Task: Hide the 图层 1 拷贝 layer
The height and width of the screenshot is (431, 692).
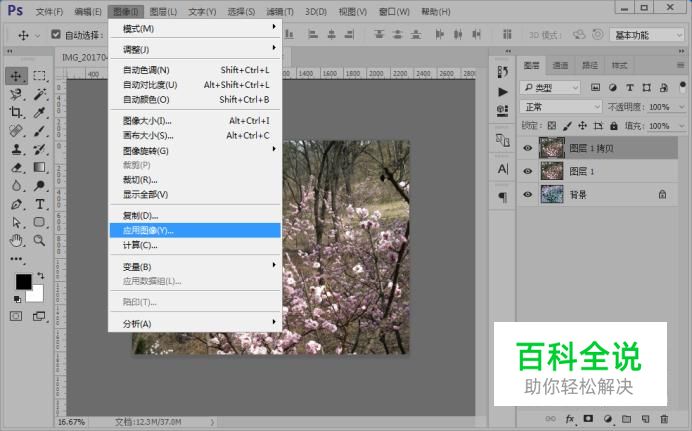Action: (527, 148)
